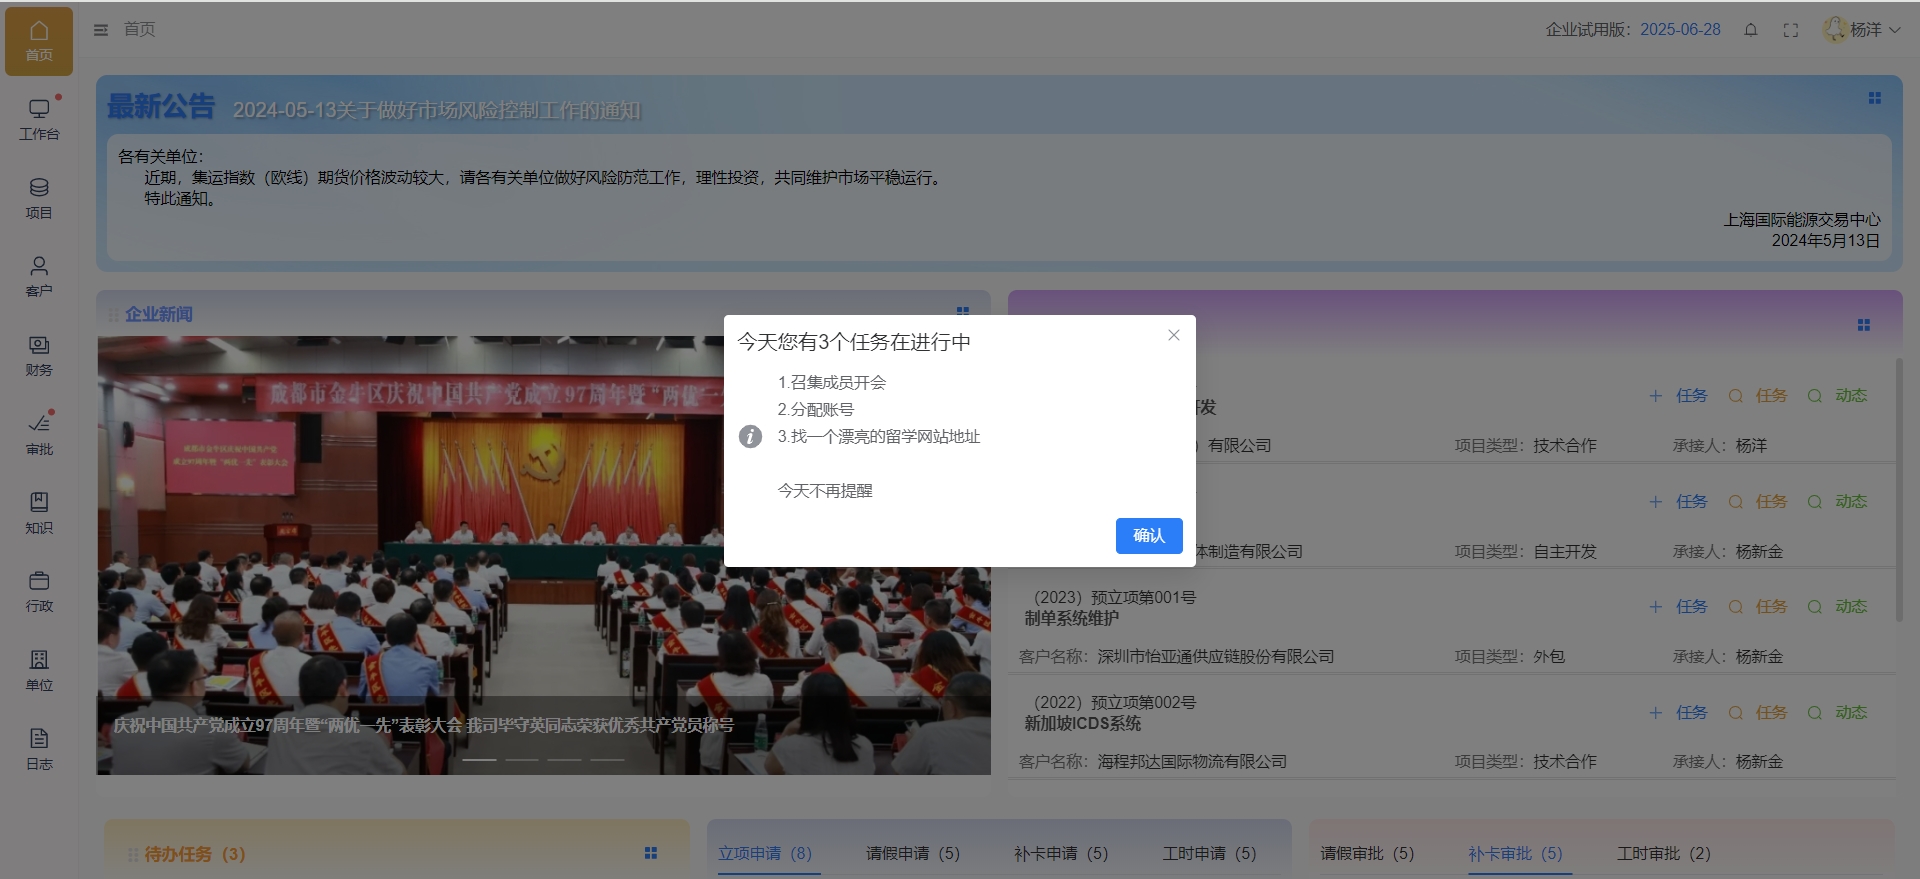Open notifications bell icon
Image resolution: width=1920 pixels, height=879 pixels.
[x=1751, y=30]
